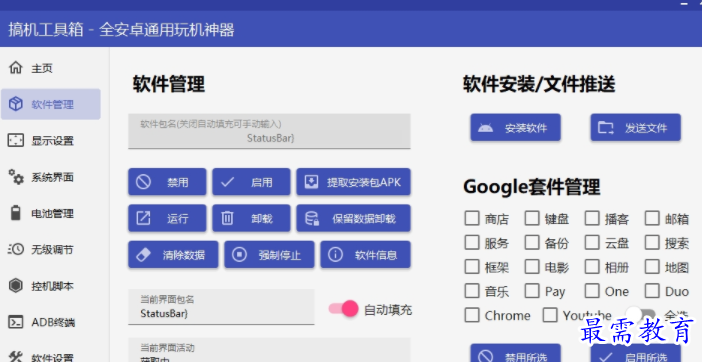
Task: Click the 当前界面包名 field
Action: click(x=221, y=307)
